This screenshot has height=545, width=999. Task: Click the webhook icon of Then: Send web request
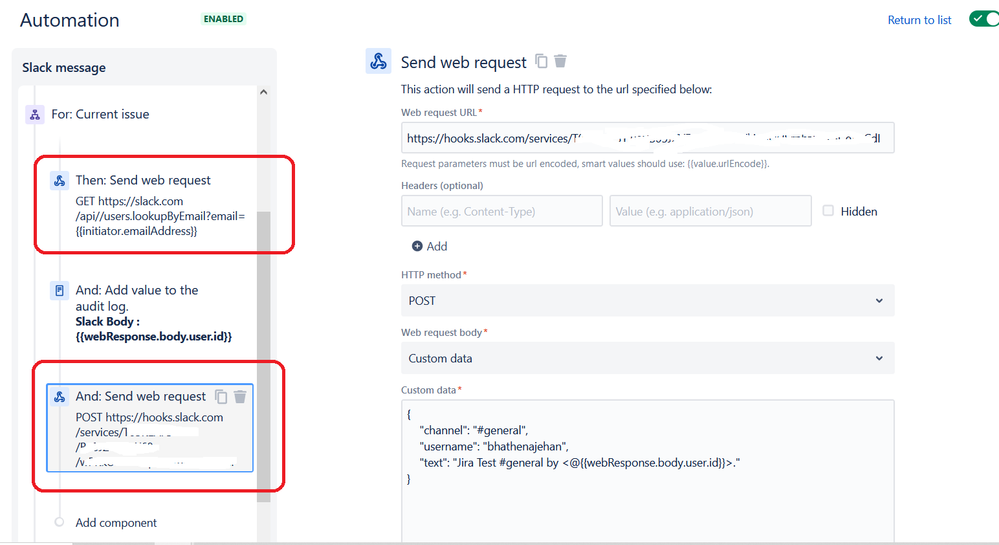coord(59,180)
